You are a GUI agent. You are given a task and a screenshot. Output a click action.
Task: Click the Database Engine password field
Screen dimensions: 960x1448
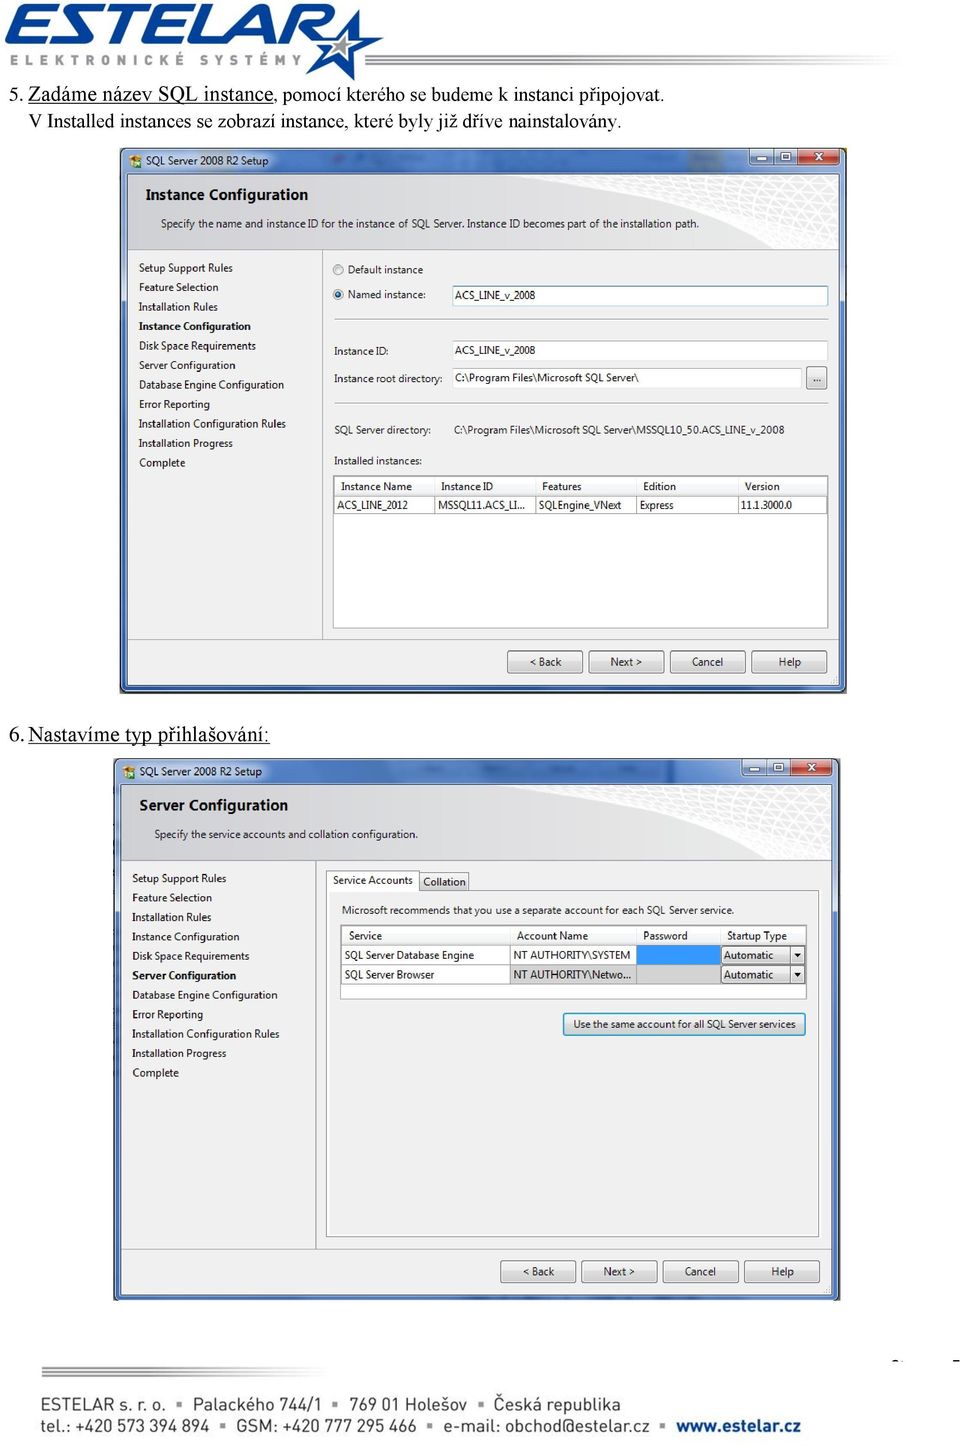point(678,956)
